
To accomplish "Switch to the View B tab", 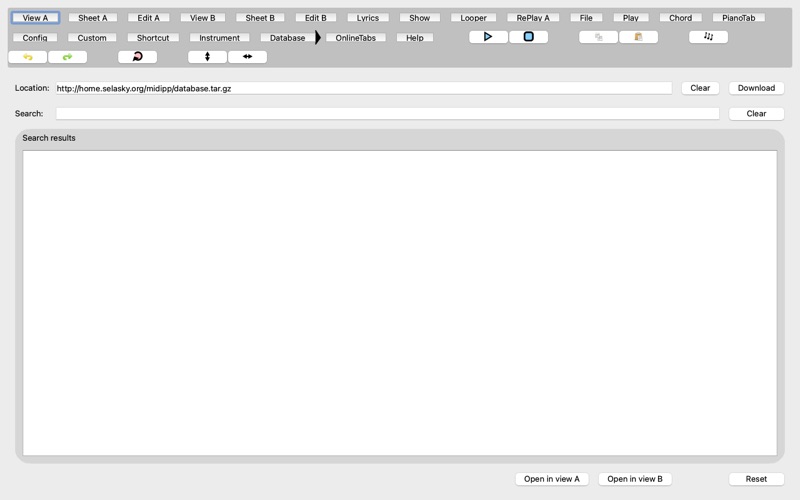I will coord(203,18).
